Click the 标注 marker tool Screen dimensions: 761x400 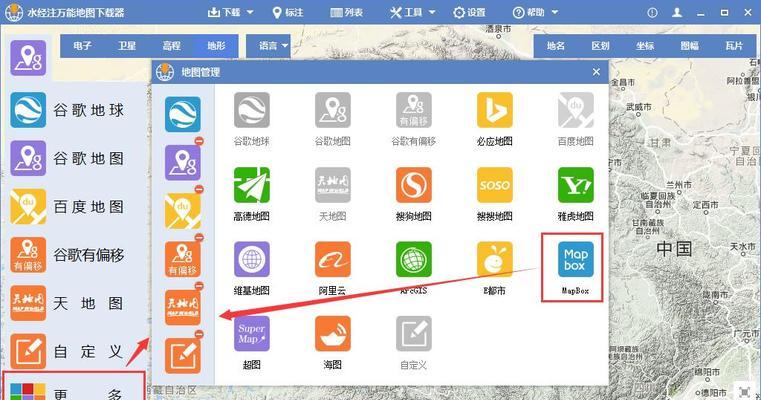click(287, 13)
